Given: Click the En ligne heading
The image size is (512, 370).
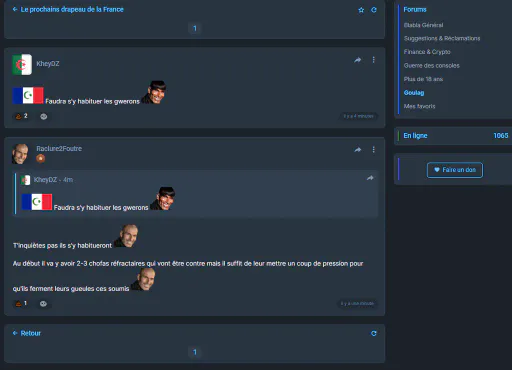Looking at the screenshot, I should coord(415,136).
